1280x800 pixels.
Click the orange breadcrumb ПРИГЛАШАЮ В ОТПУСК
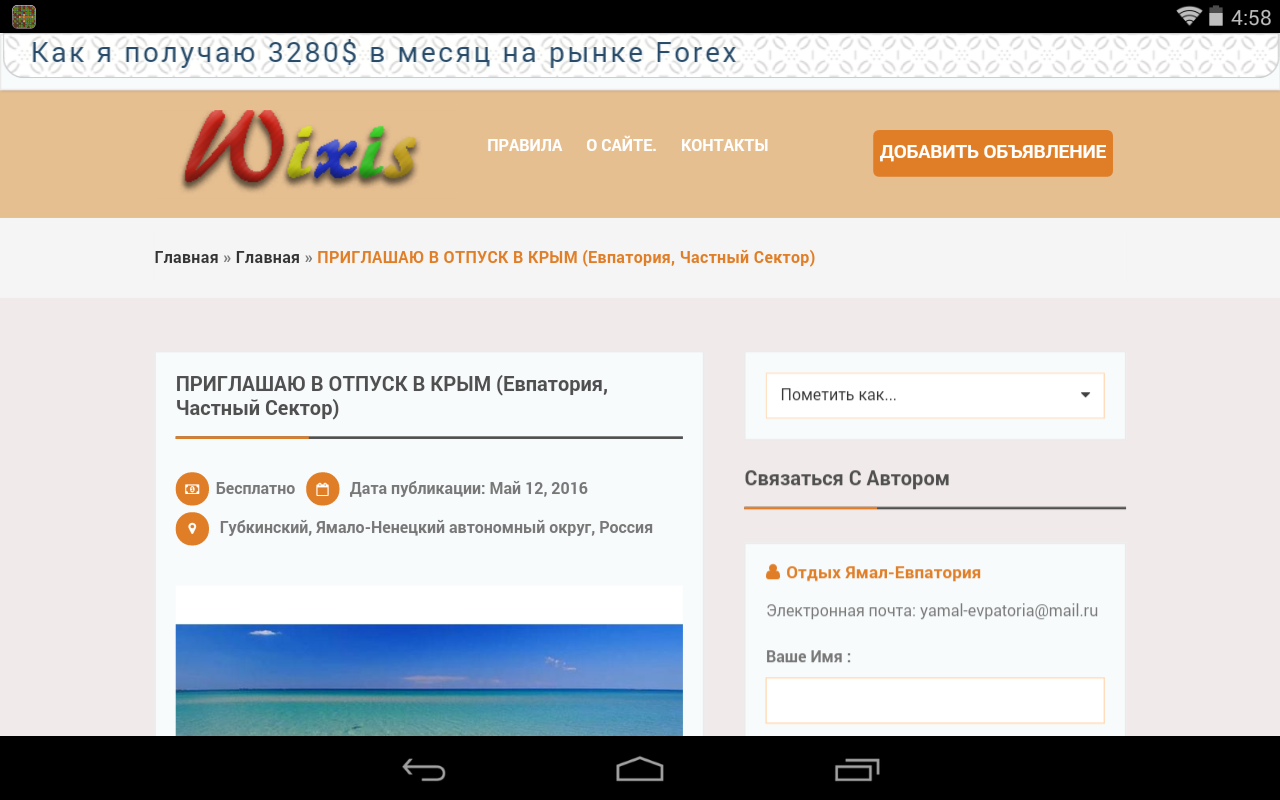566,258
